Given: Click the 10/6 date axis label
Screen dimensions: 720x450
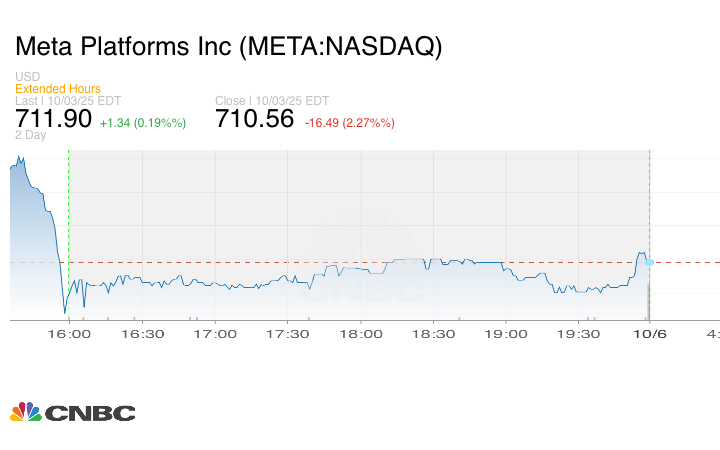Looking at the screenshot, I should click(x=651, y=333).
